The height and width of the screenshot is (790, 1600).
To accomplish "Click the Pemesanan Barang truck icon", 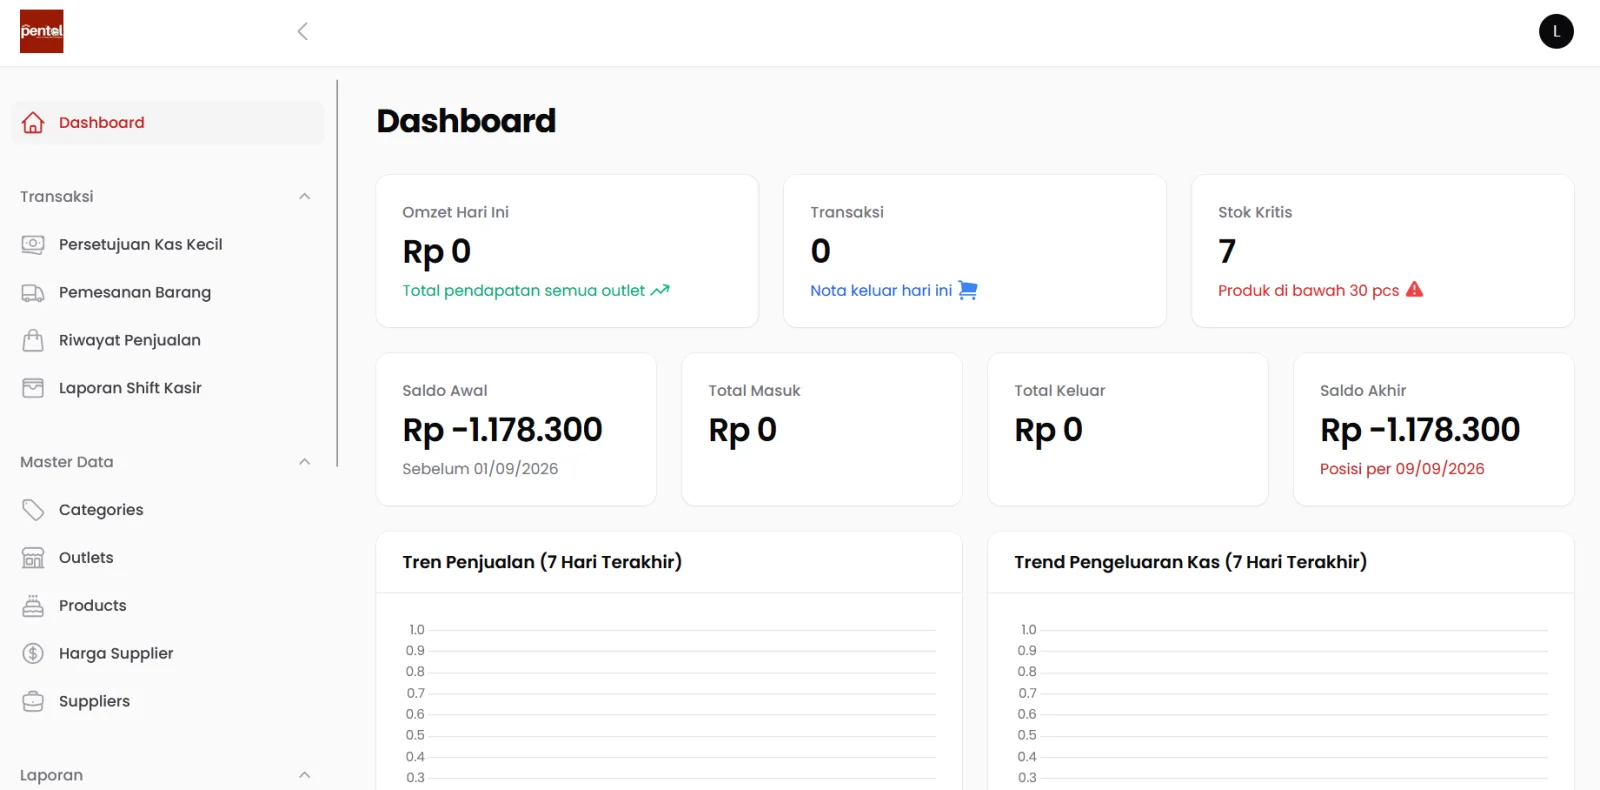I will coord(33,292).
